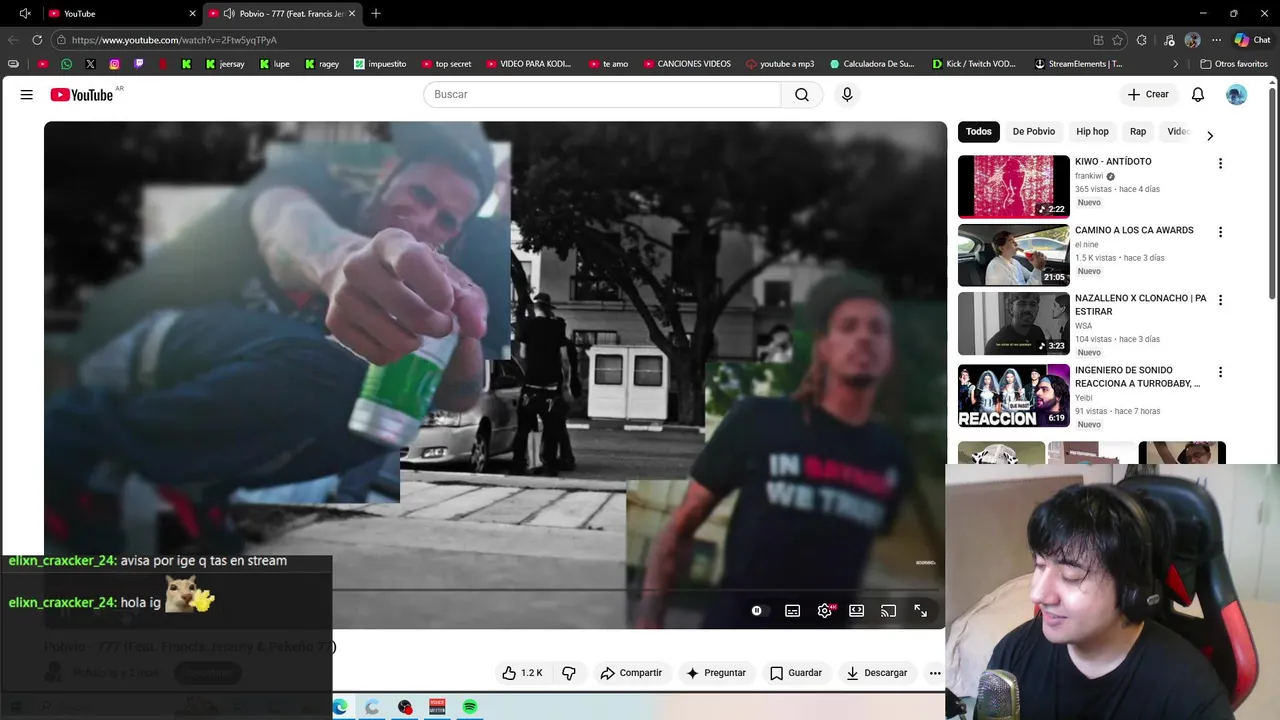Go to the YouTube home logo
Image resolution: width=1280 pixels, height=720 pixels.
82,95
